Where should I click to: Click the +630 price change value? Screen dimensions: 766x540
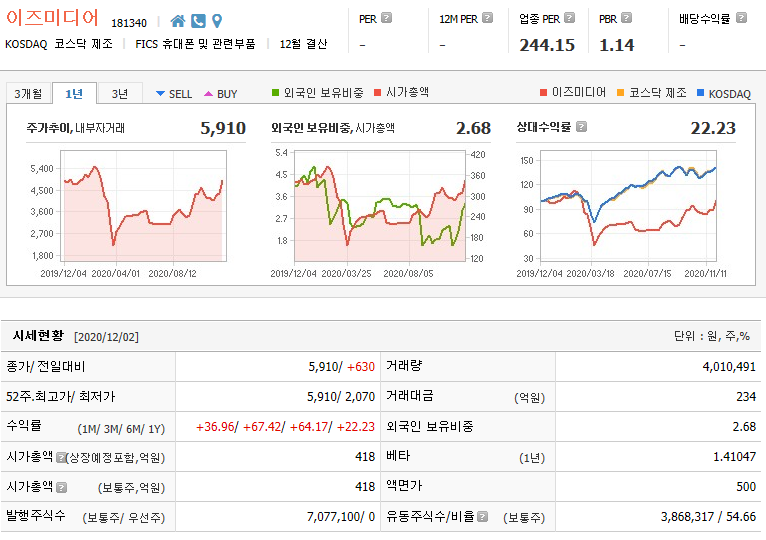[361, 367]
